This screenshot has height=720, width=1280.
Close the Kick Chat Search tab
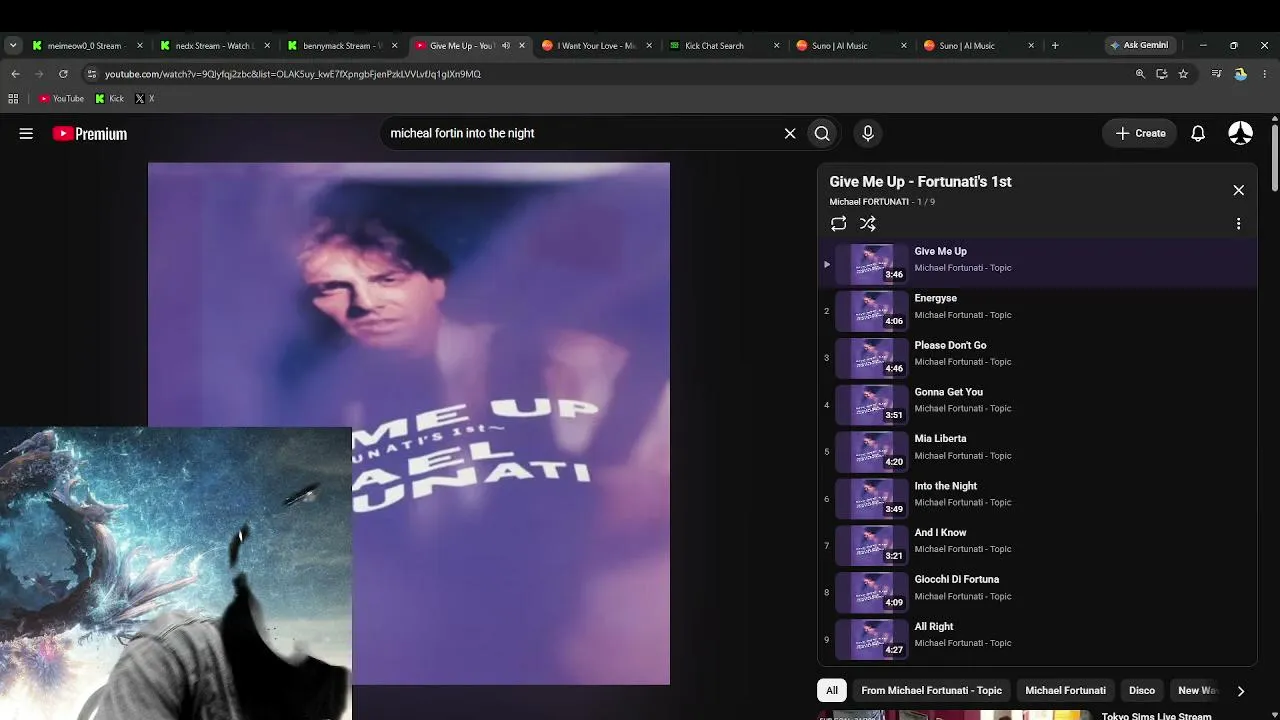(x=777, y=45)
